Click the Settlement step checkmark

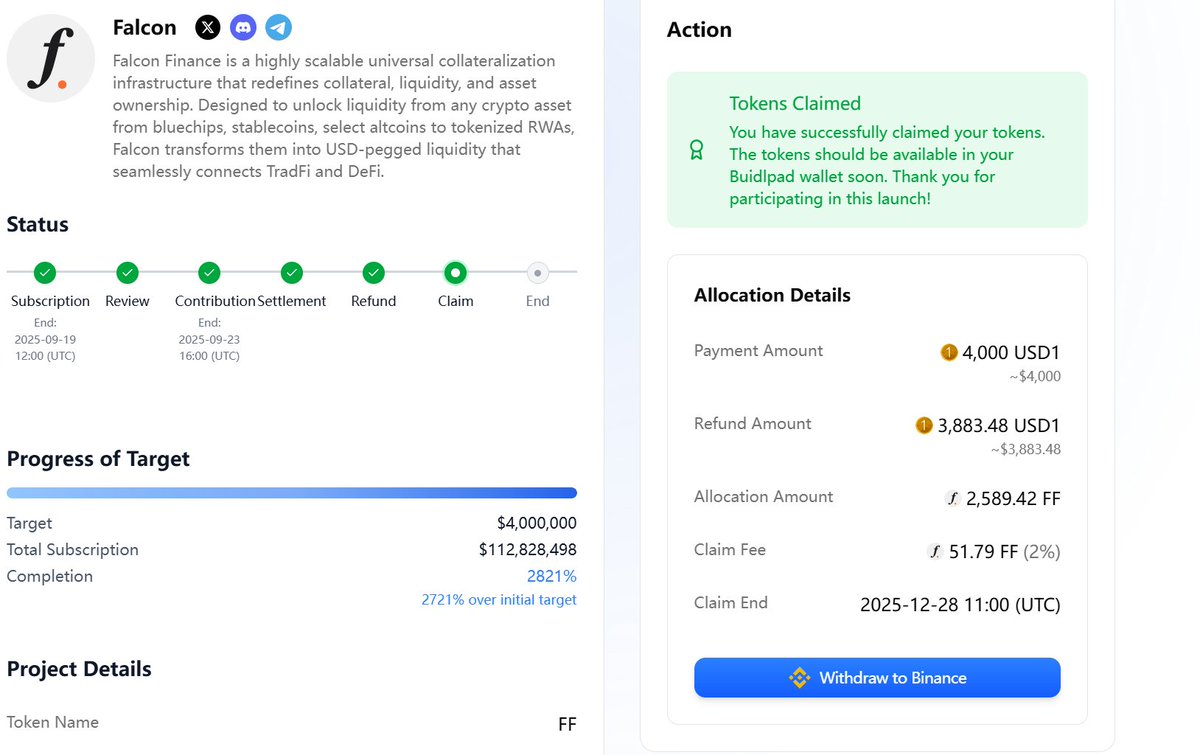click(x=291, y=272)
